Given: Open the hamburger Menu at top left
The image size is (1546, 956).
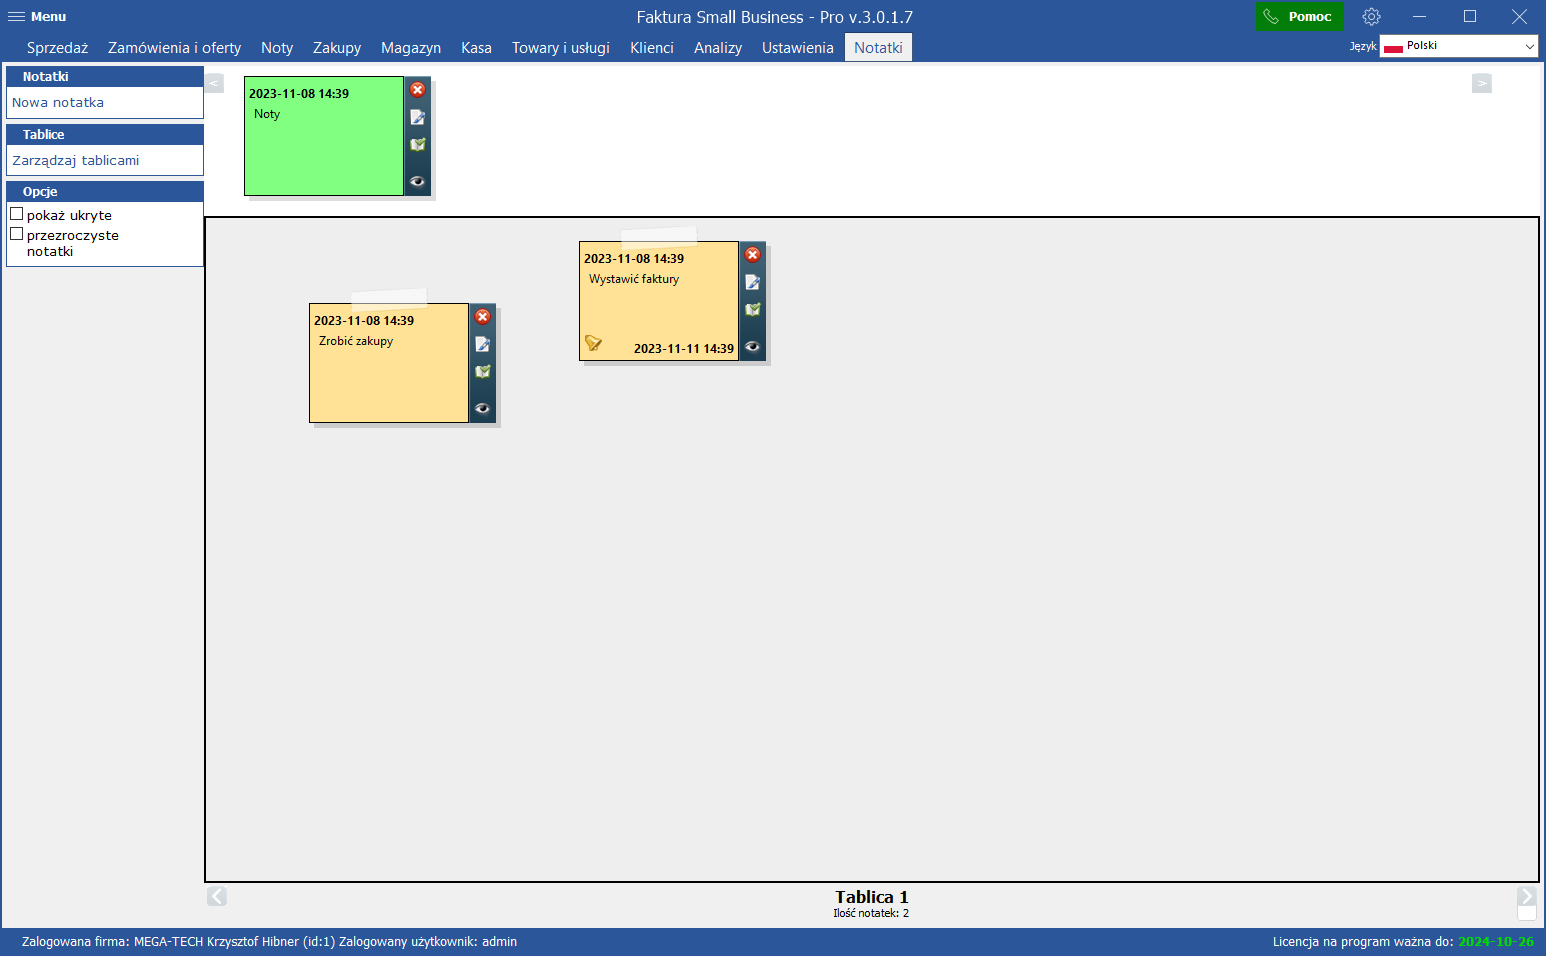Looking at the screenshot, I should click(x=37, y=17).
